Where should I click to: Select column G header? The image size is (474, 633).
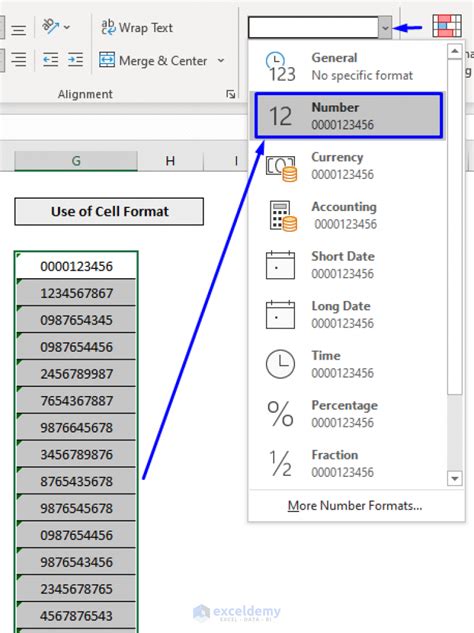pos(76,161)
